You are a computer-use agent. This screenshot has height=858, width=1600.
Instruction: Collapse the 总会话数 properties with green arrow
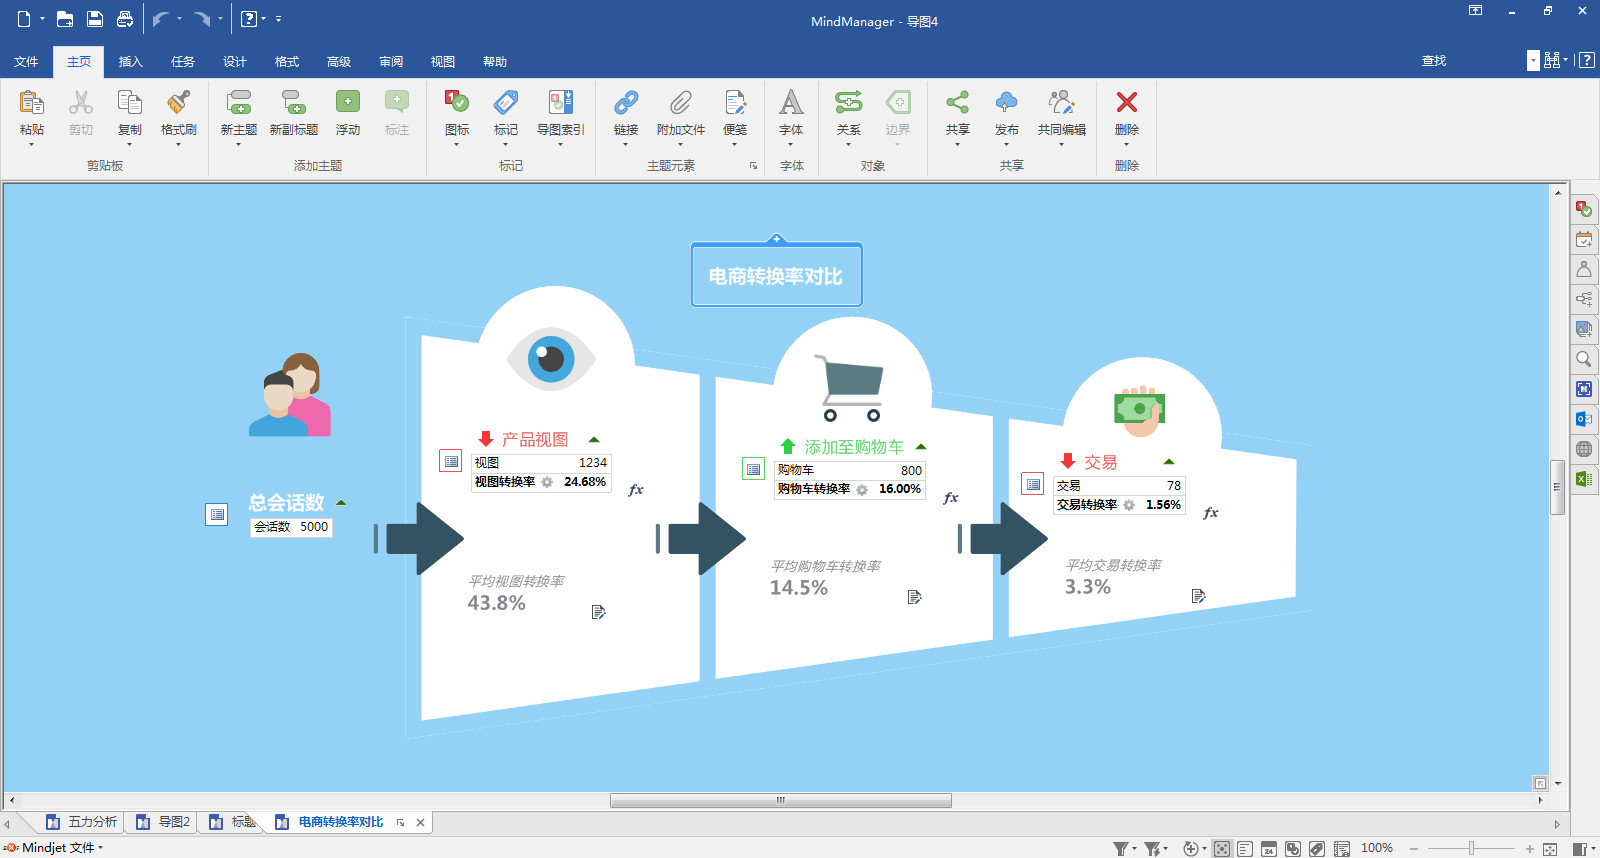coord(341,503)
